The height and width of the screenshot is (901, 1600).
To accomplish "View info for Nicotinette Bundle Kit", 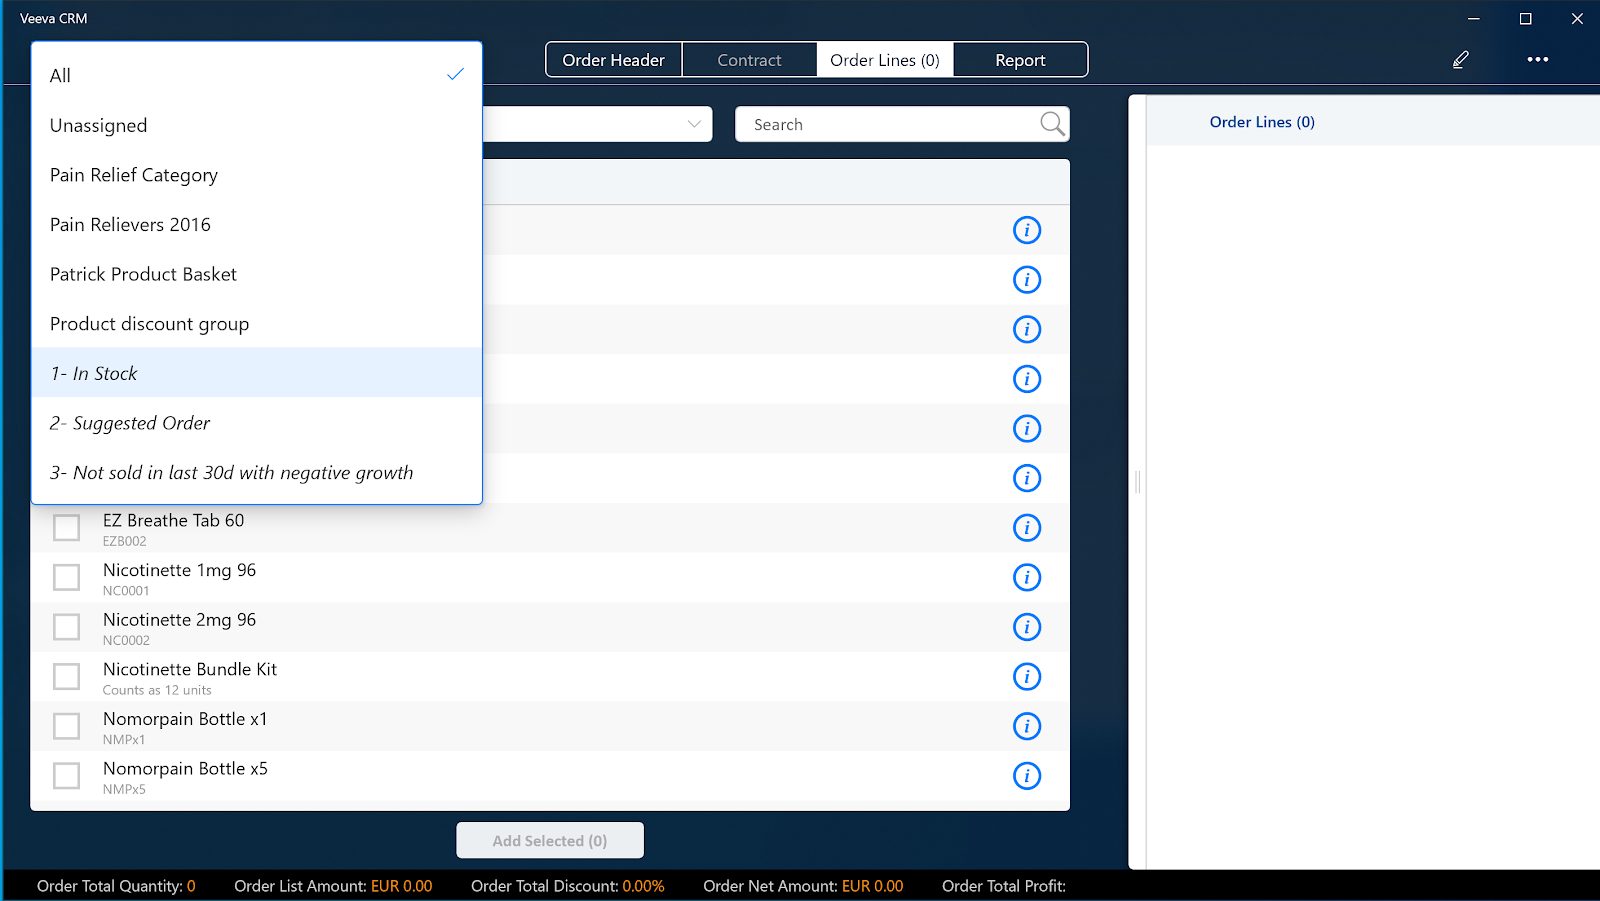I will point(1027,677).
